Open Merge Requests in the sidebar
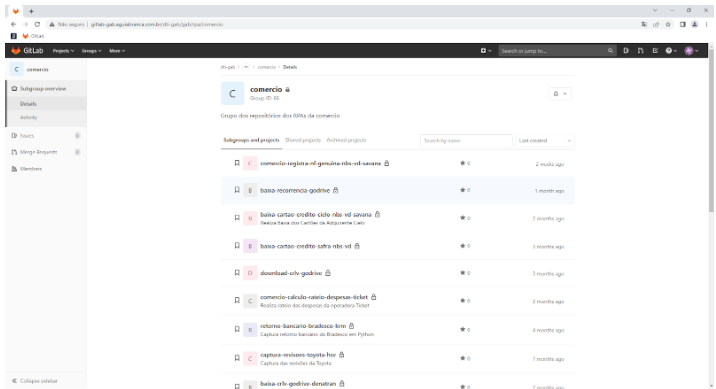716x389 pixels. [x=38, y=152]
